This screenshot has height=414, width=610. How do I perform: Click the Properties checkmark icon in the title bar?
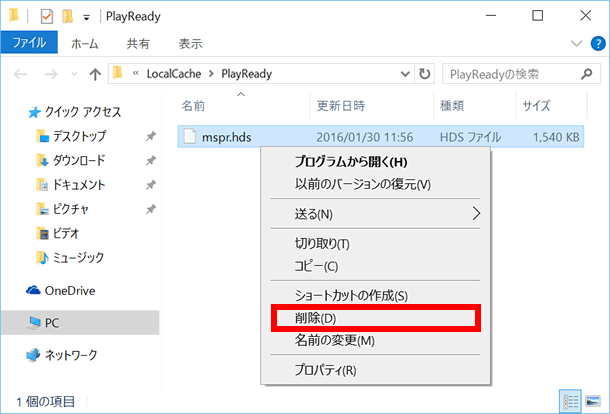(47, 16)
